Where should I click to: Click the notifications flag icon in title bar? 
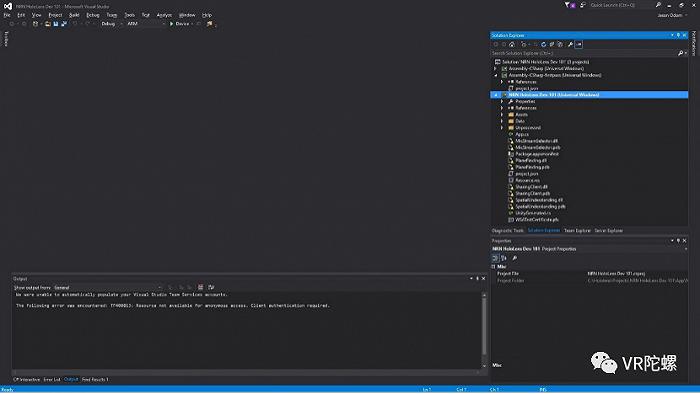569,5
